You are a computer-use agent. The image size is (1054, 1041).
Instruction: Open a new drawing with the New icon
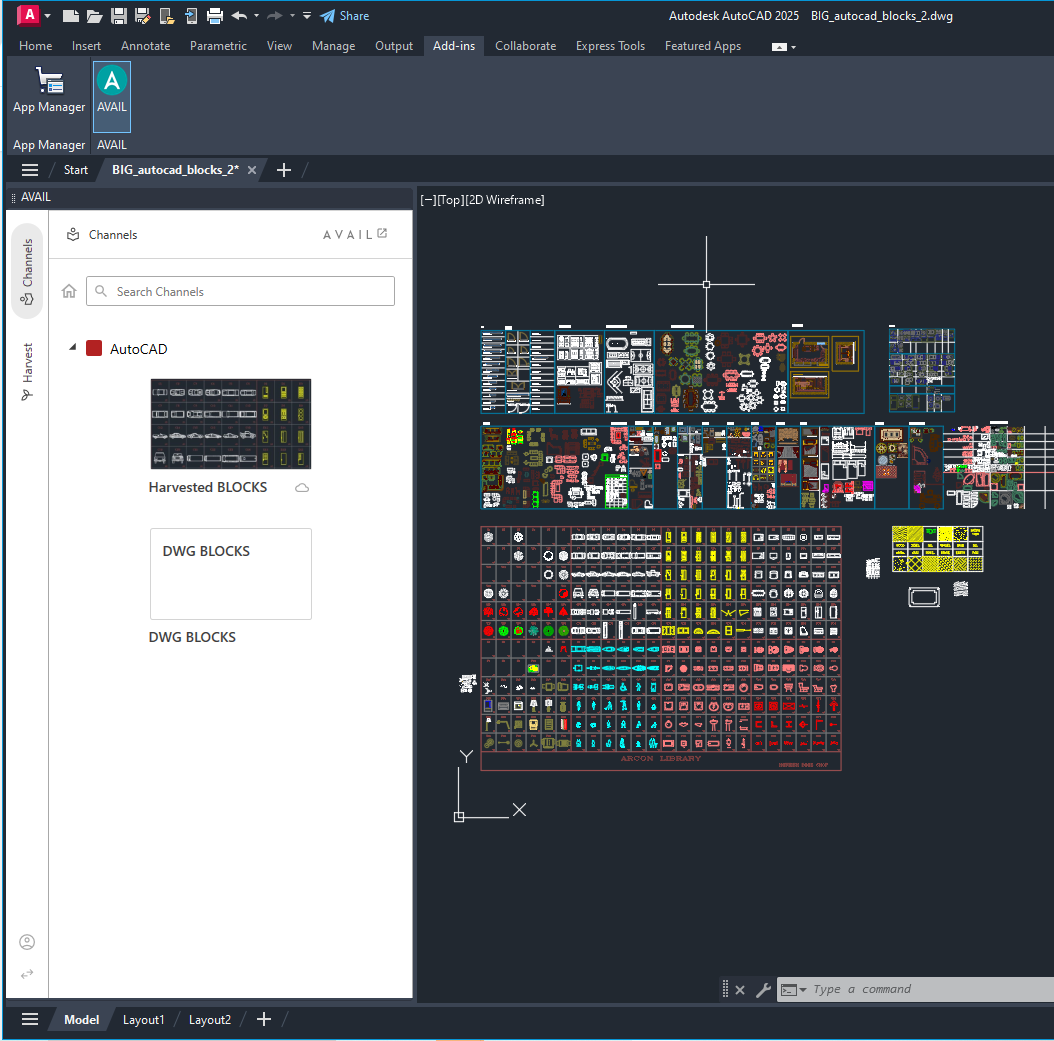coord(70,15)
